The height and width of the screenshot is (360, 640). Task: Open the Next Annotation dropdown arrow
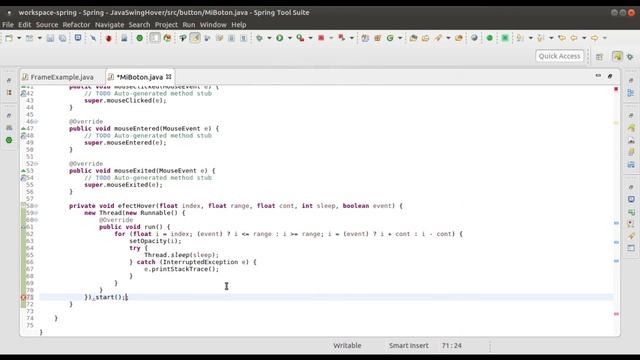[531, 38]
